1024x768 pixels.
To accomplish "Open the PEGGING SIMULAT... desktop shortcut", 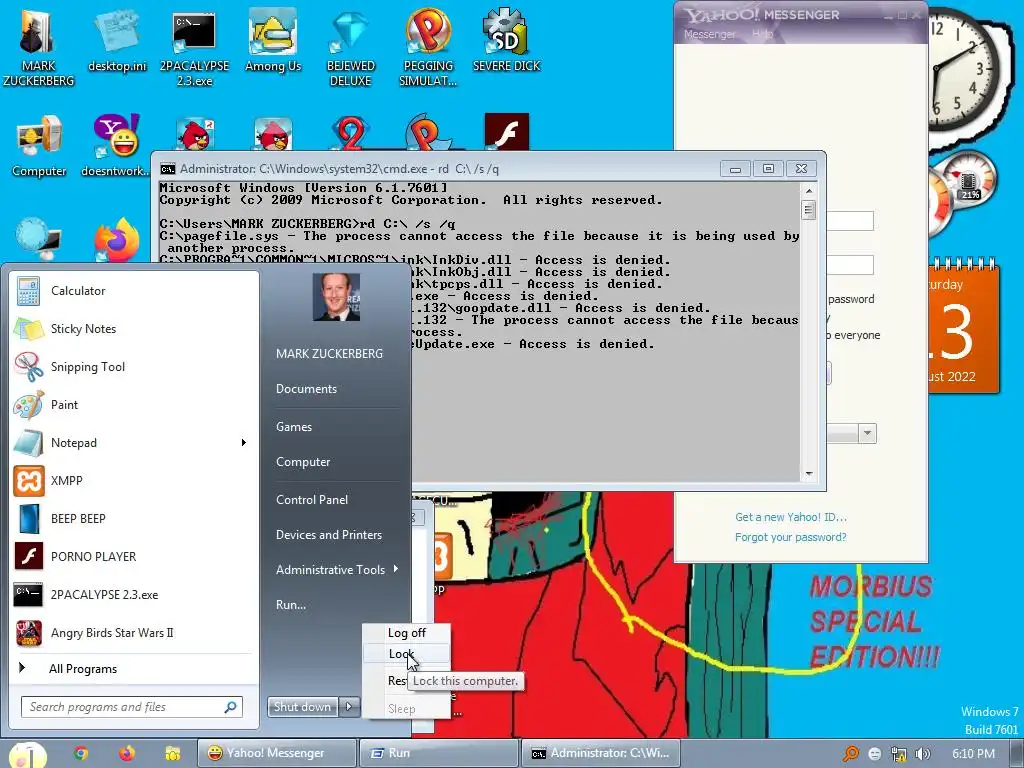I will 428,48.
